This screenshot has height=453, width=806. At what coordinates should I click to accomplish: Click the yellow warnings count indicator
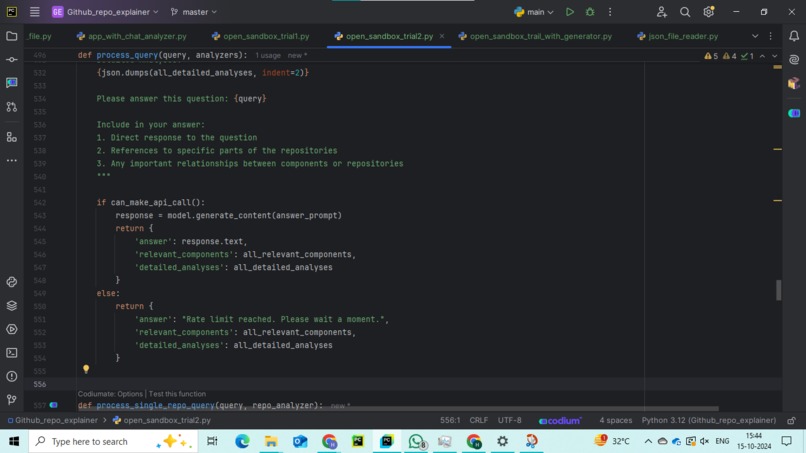pos(711,56)
